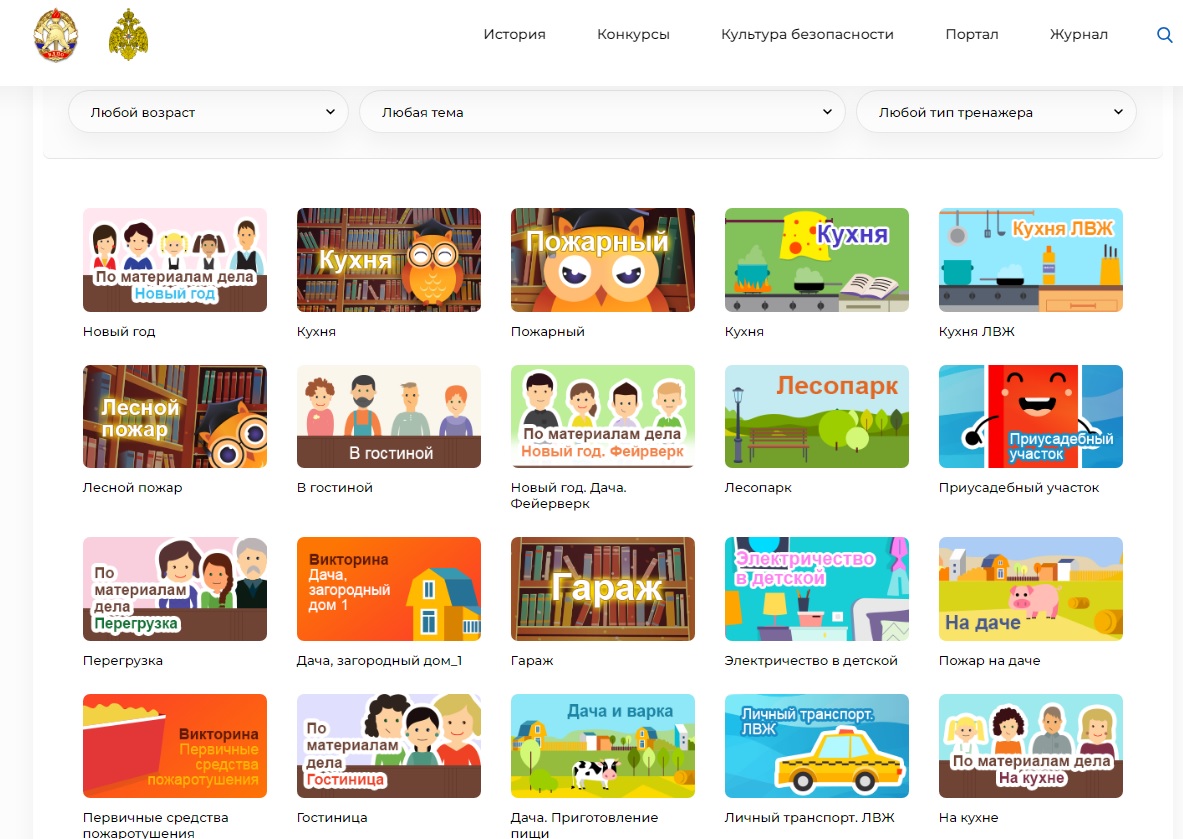Open the Культура безопасности menu item
The width and height of the screenshot is (1183, 839).
point(807,34)
